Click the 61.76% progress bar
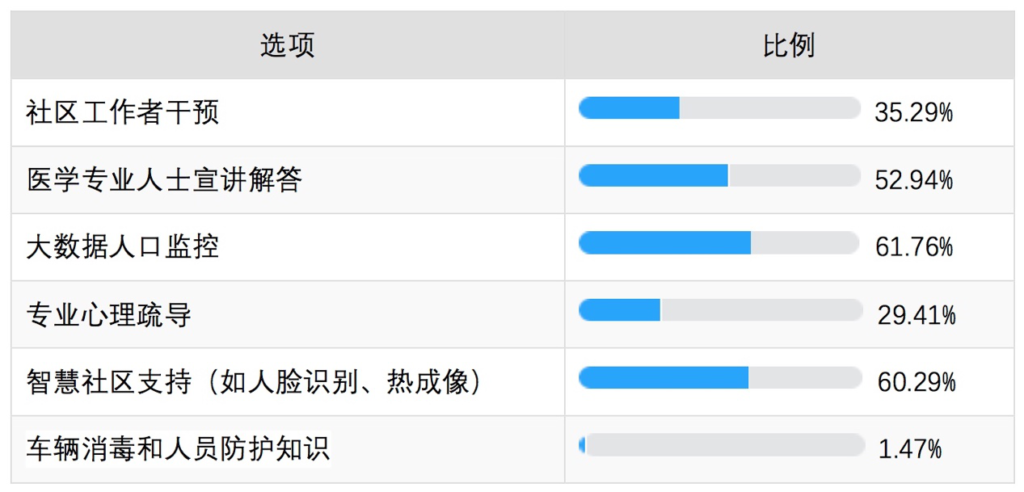The width and height of the screenshot is (1024, 492). coord(720,242)
